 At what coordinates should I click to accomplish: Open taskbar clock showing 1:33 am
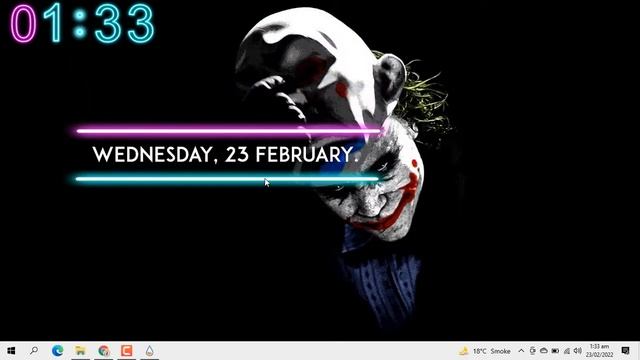click(600, 351)
